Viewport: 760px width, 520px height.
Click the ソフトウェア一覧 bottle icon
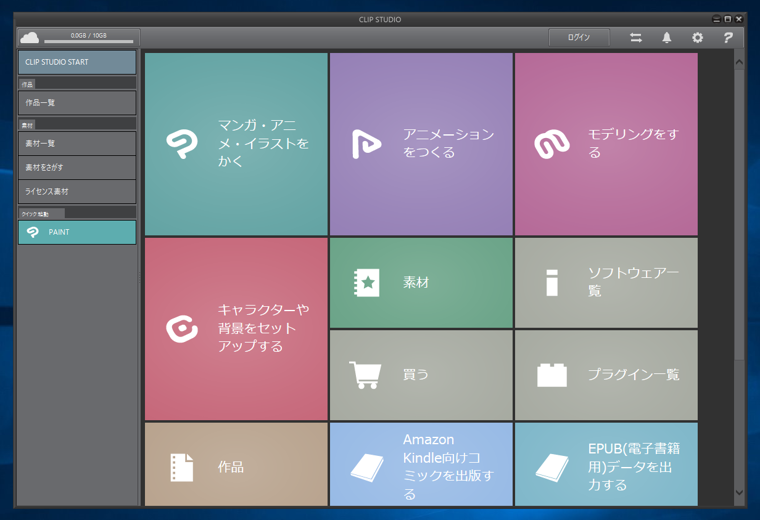click(552, 283)
